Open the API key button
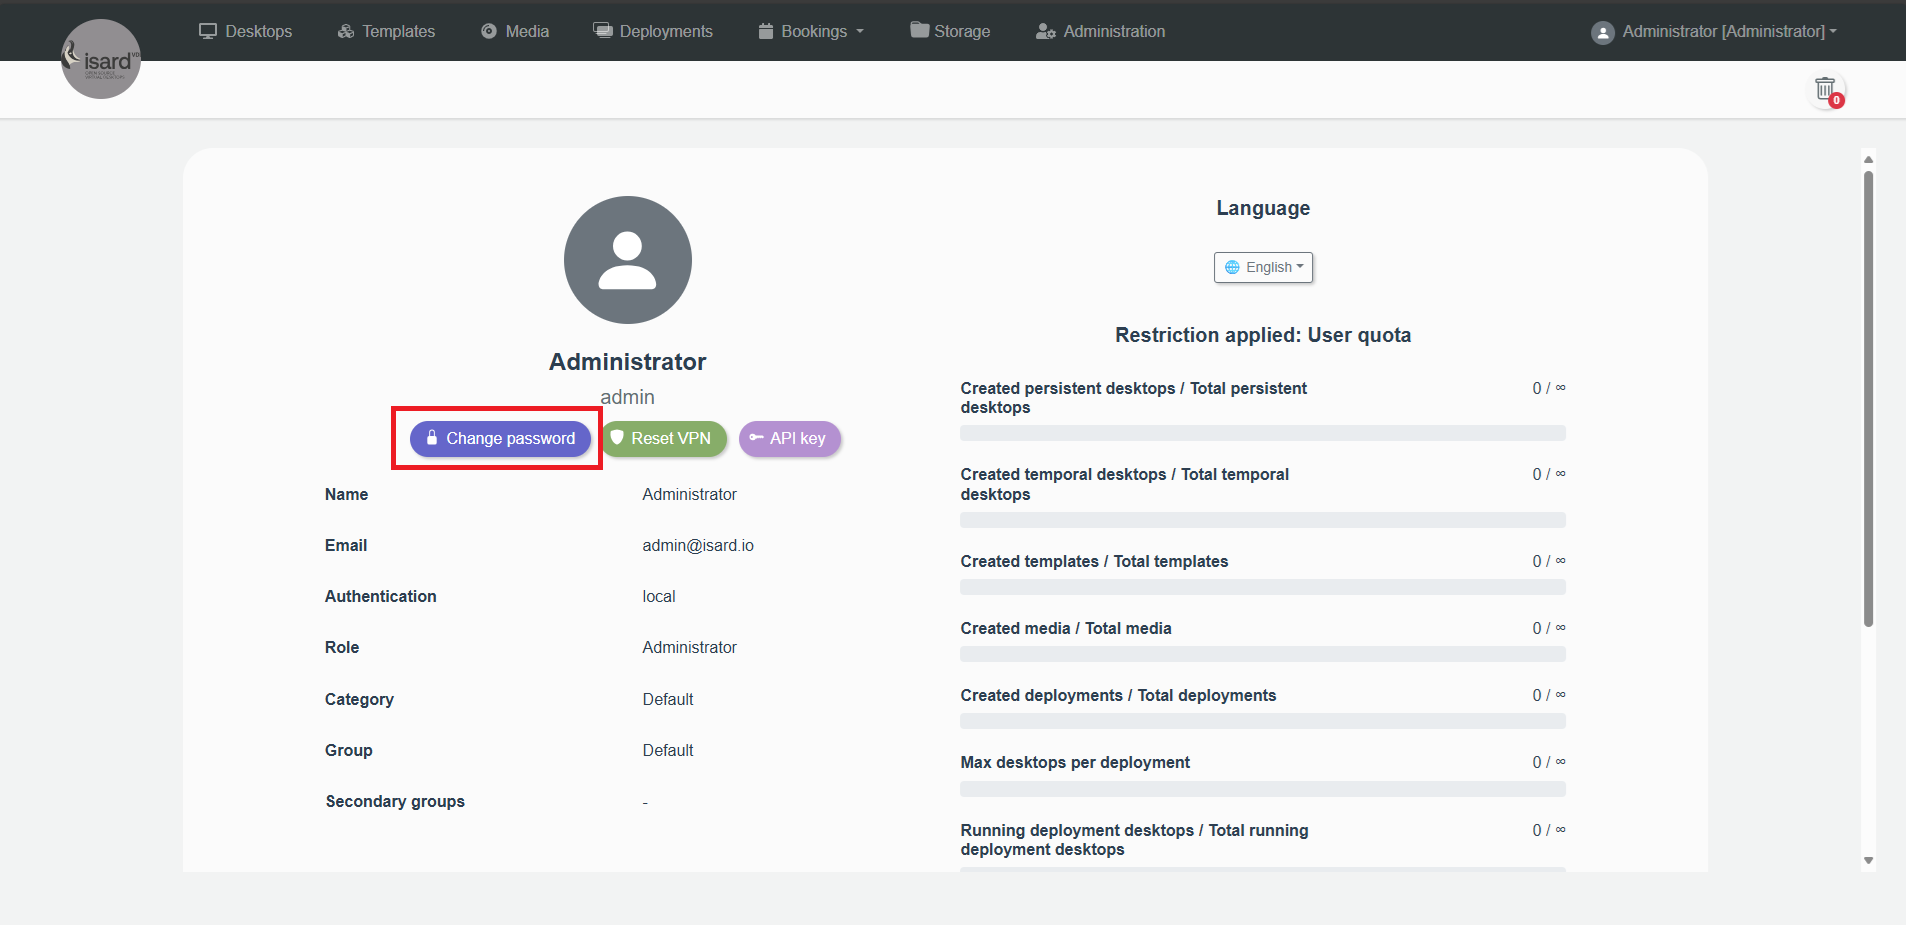Screen dimensions: 1906x925 tap(789, 439)
